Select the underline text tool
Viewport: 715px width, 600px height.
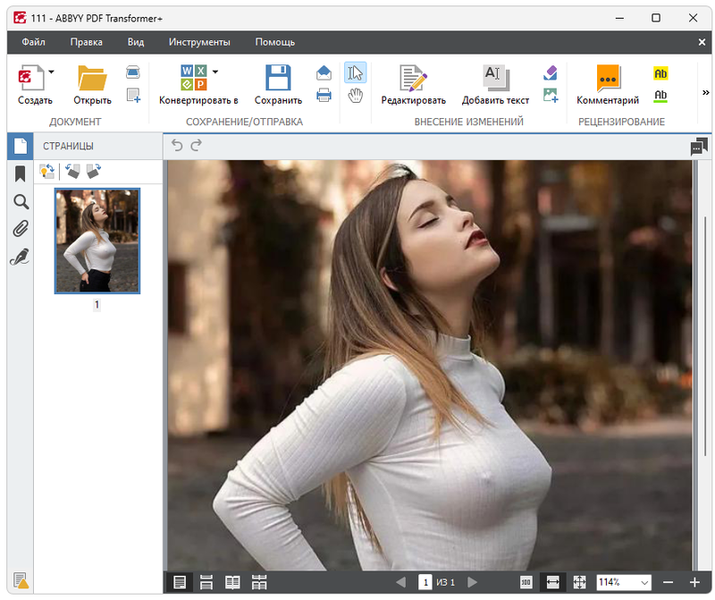point(661,96)
